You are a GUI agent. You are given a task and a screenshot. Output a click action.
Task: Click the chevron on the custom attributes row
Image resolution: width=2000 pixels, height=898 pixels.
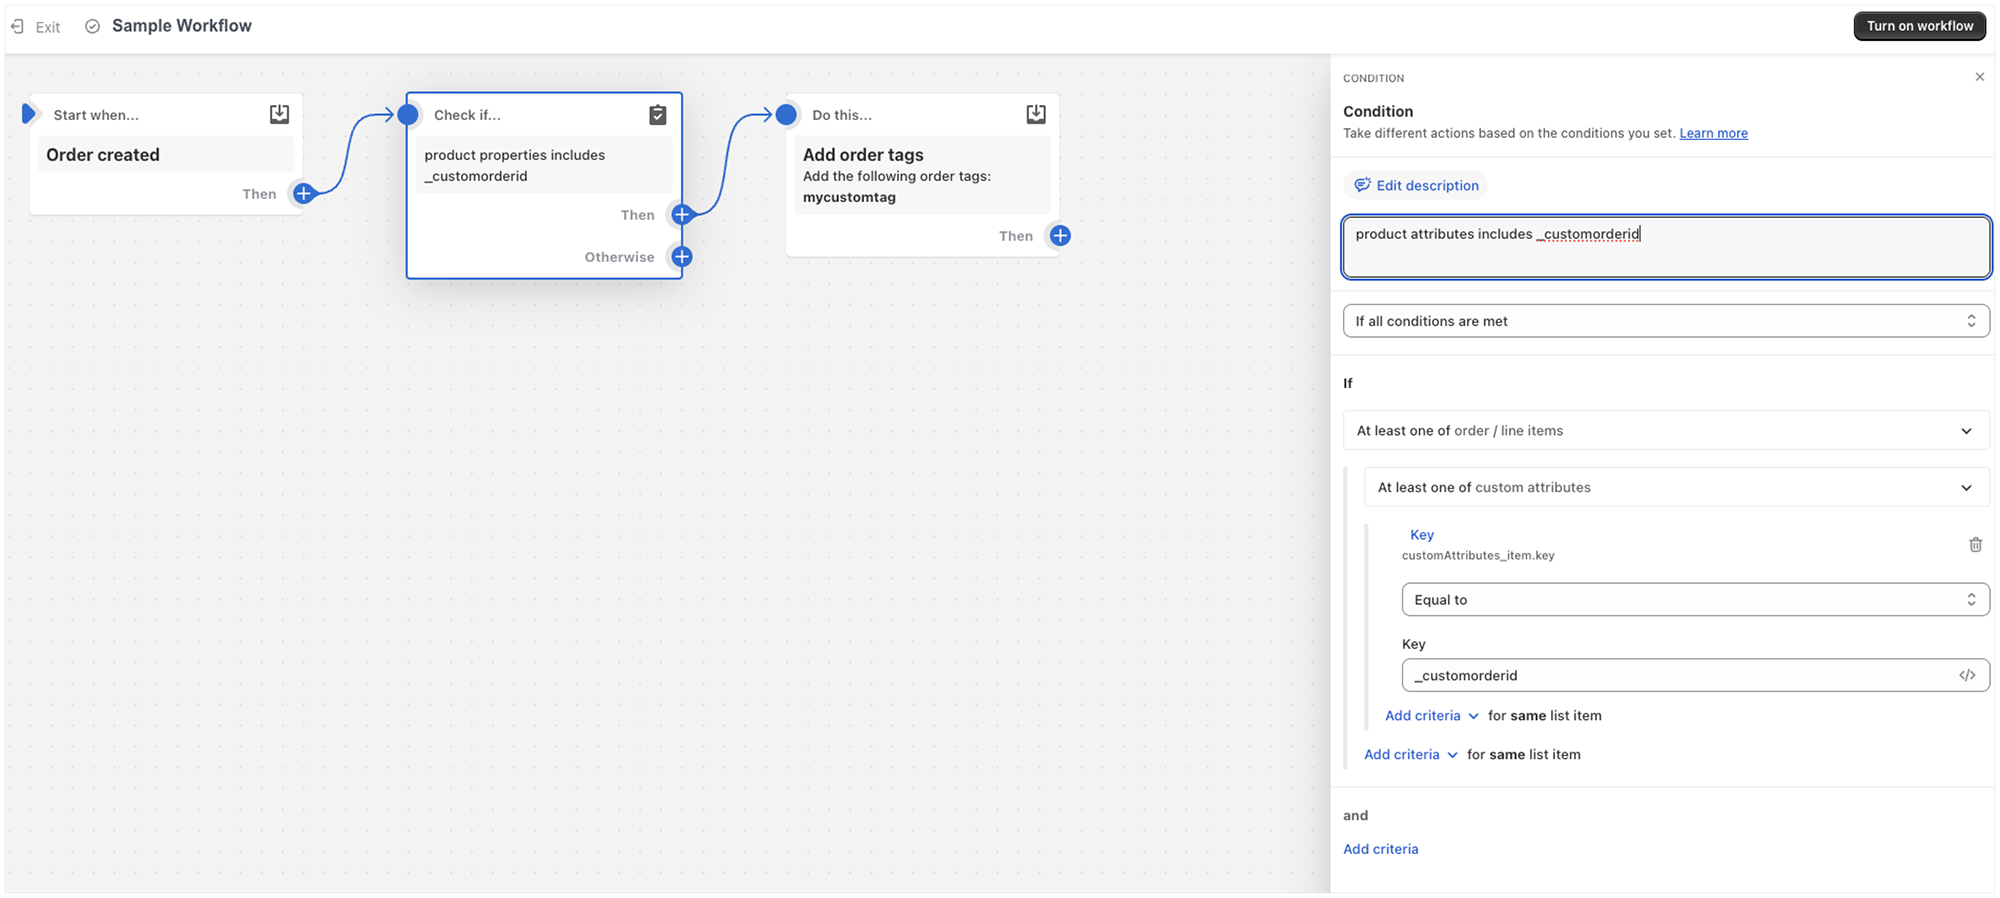coord(1966,488)
